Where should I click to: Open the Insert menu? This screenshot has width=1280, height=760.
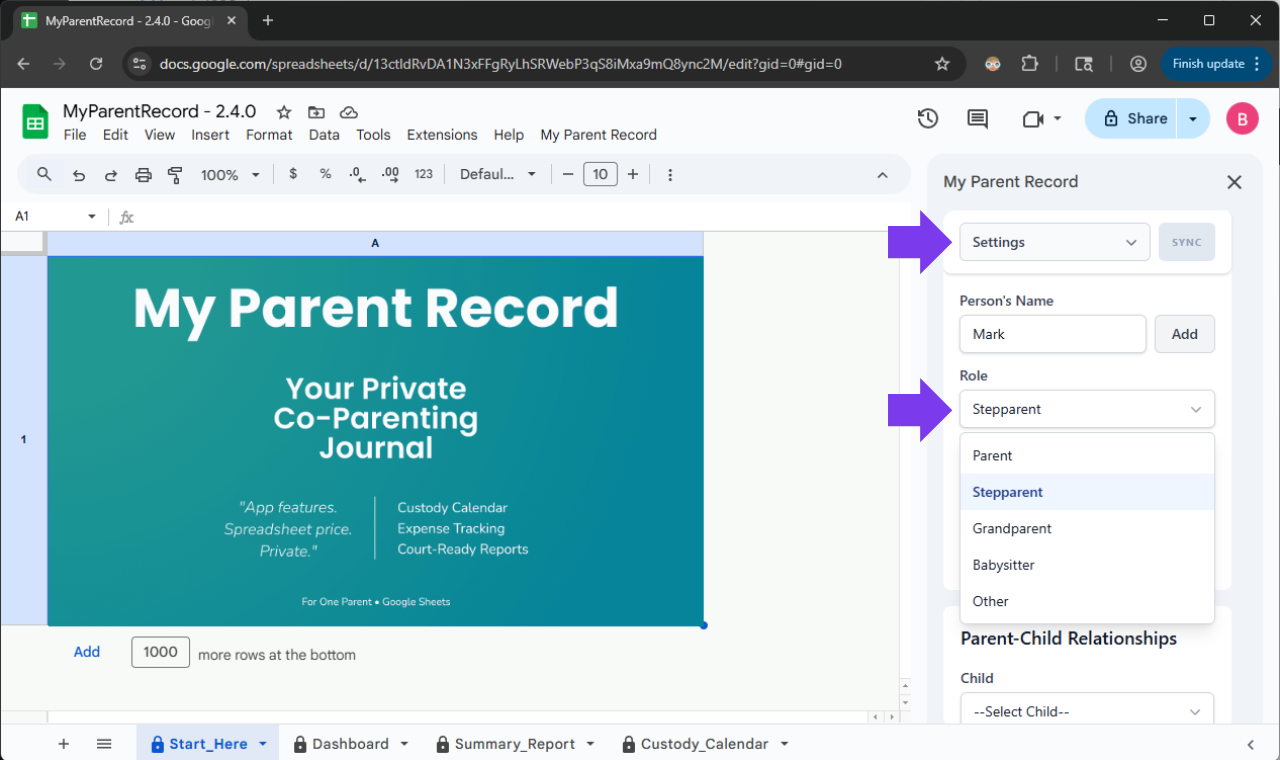tap(210, 135)
